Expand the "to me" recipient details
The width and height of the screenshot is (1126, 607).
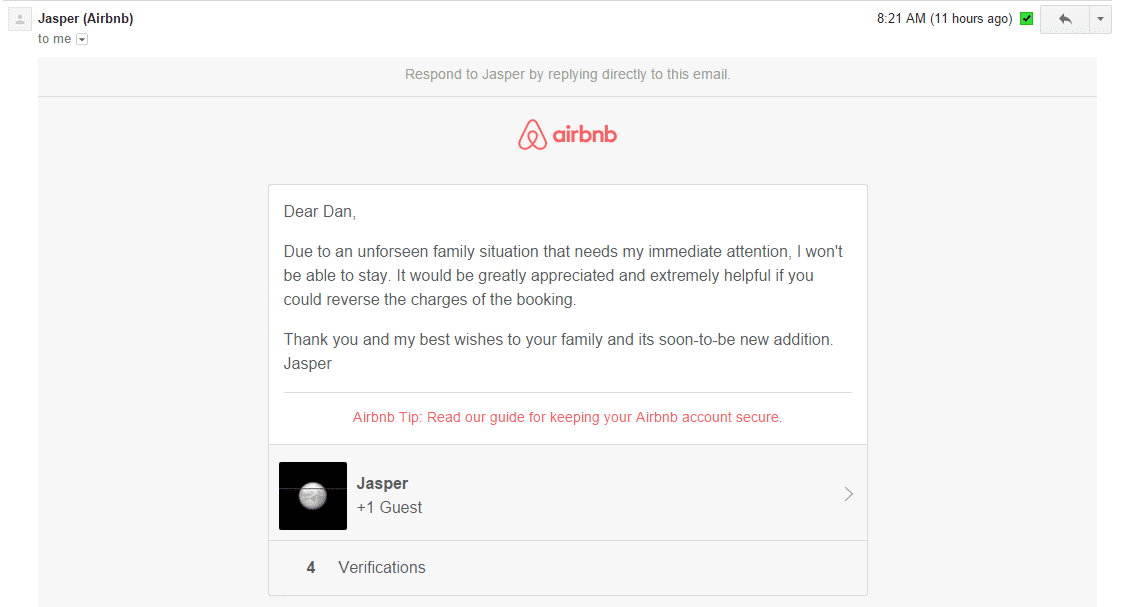[x=81, y=38]
